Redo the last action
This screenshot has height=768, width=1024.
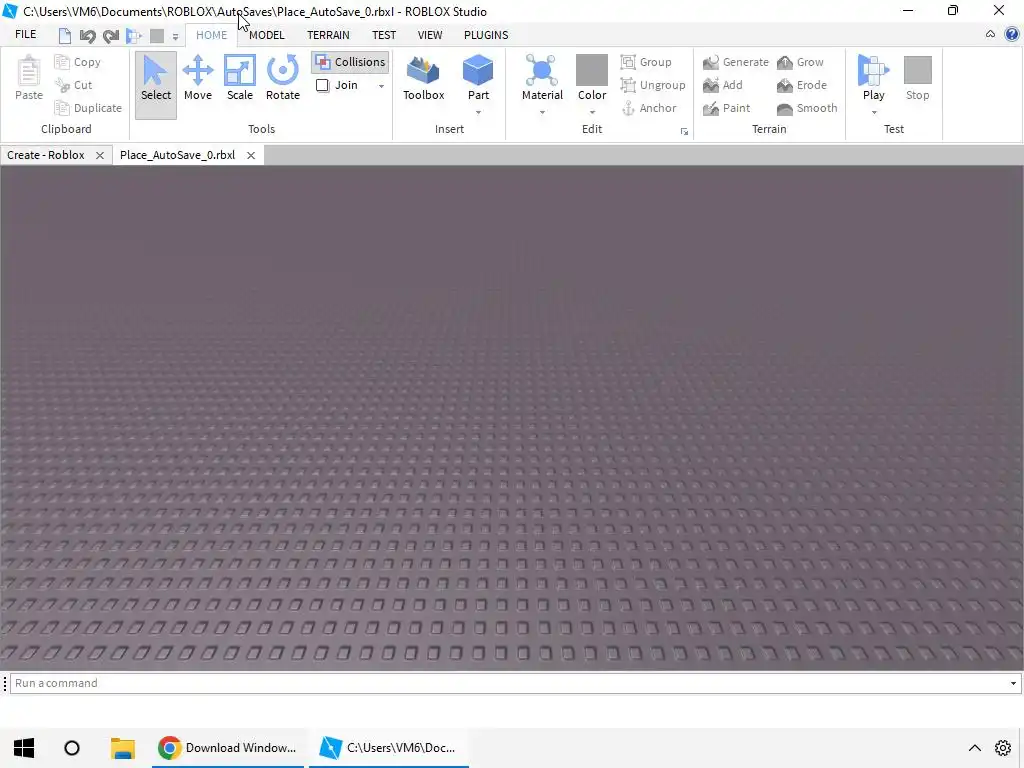[110, 35]
